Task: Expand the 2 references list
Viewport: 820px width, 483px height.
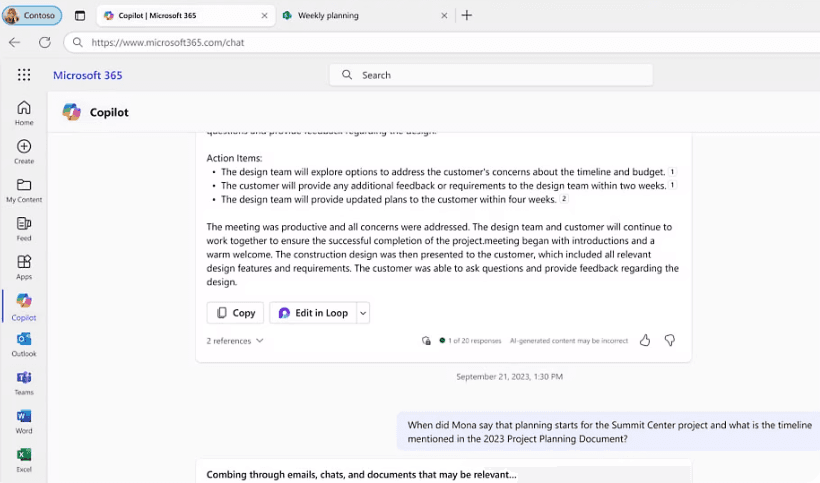Action: click(x=235, y=341)
